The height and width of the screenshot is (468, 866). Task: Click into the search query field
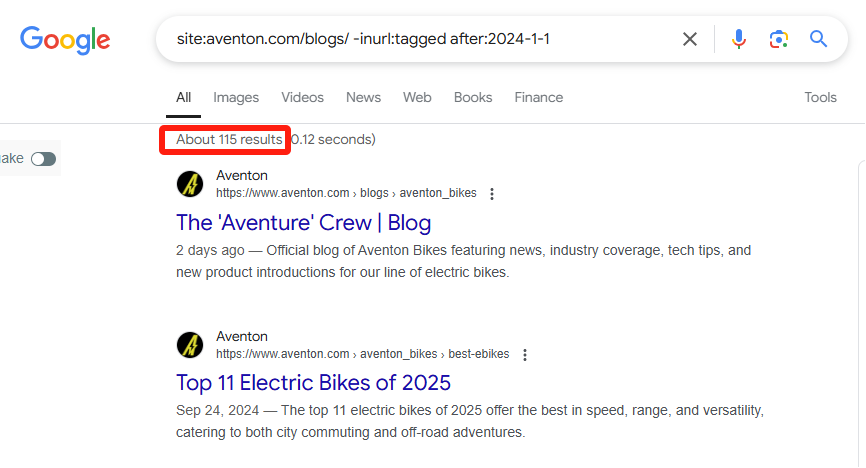tap(420, 39)
